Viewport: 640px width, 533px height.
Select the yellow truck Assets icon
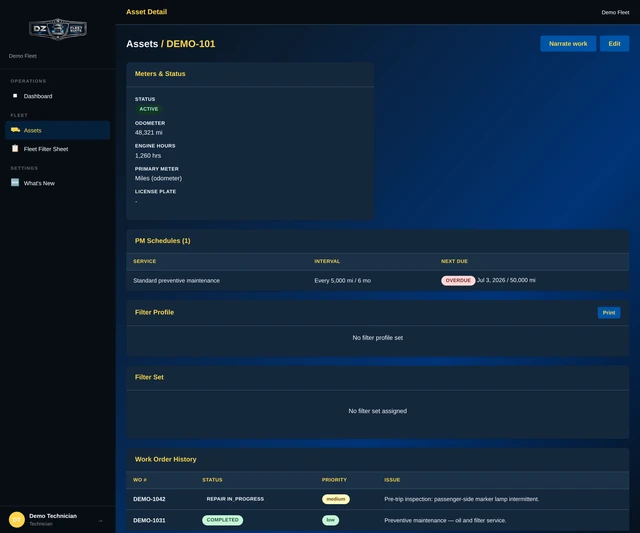(16, 130)
